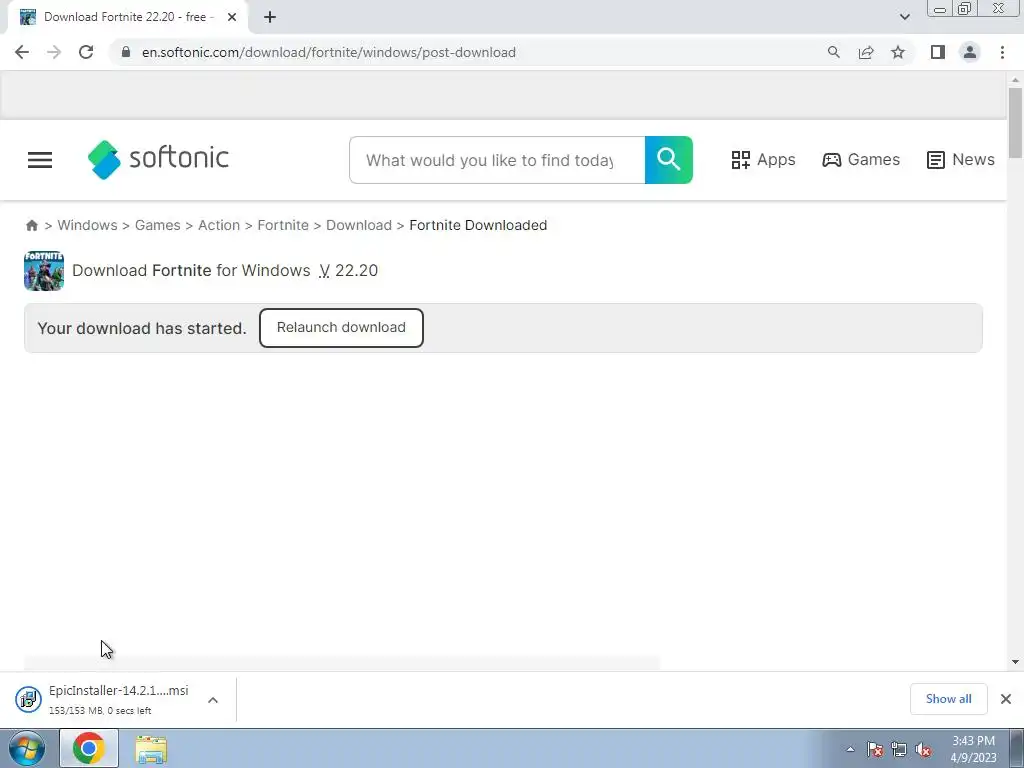Open the News section
The width and height of the screenshot is (1024, 768).
tap(960, 160)
